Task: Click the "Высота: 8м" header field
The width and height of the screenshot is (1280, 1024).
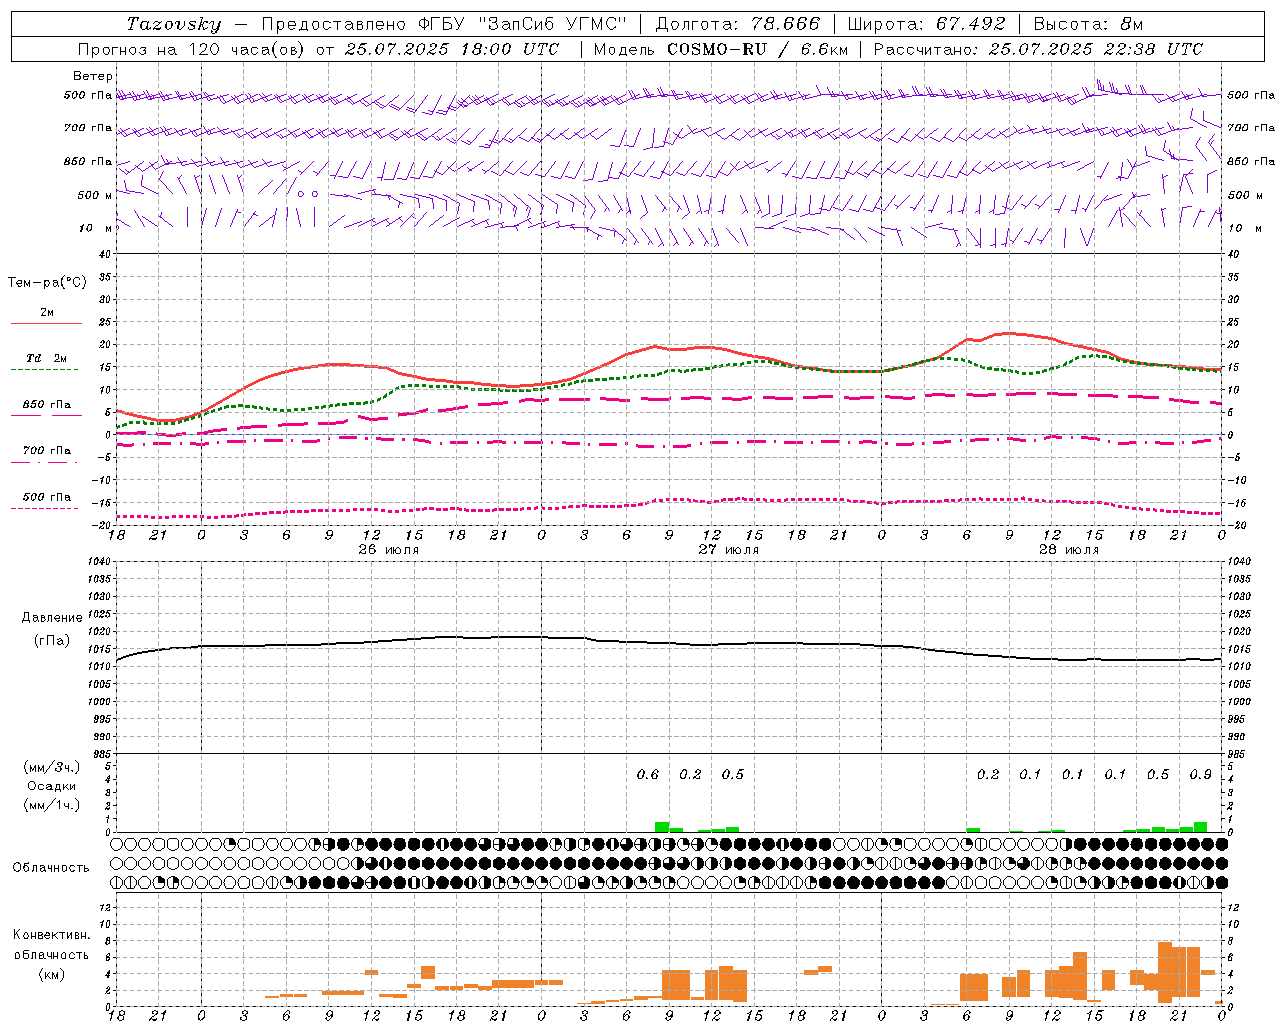Action: [1088, 24]
